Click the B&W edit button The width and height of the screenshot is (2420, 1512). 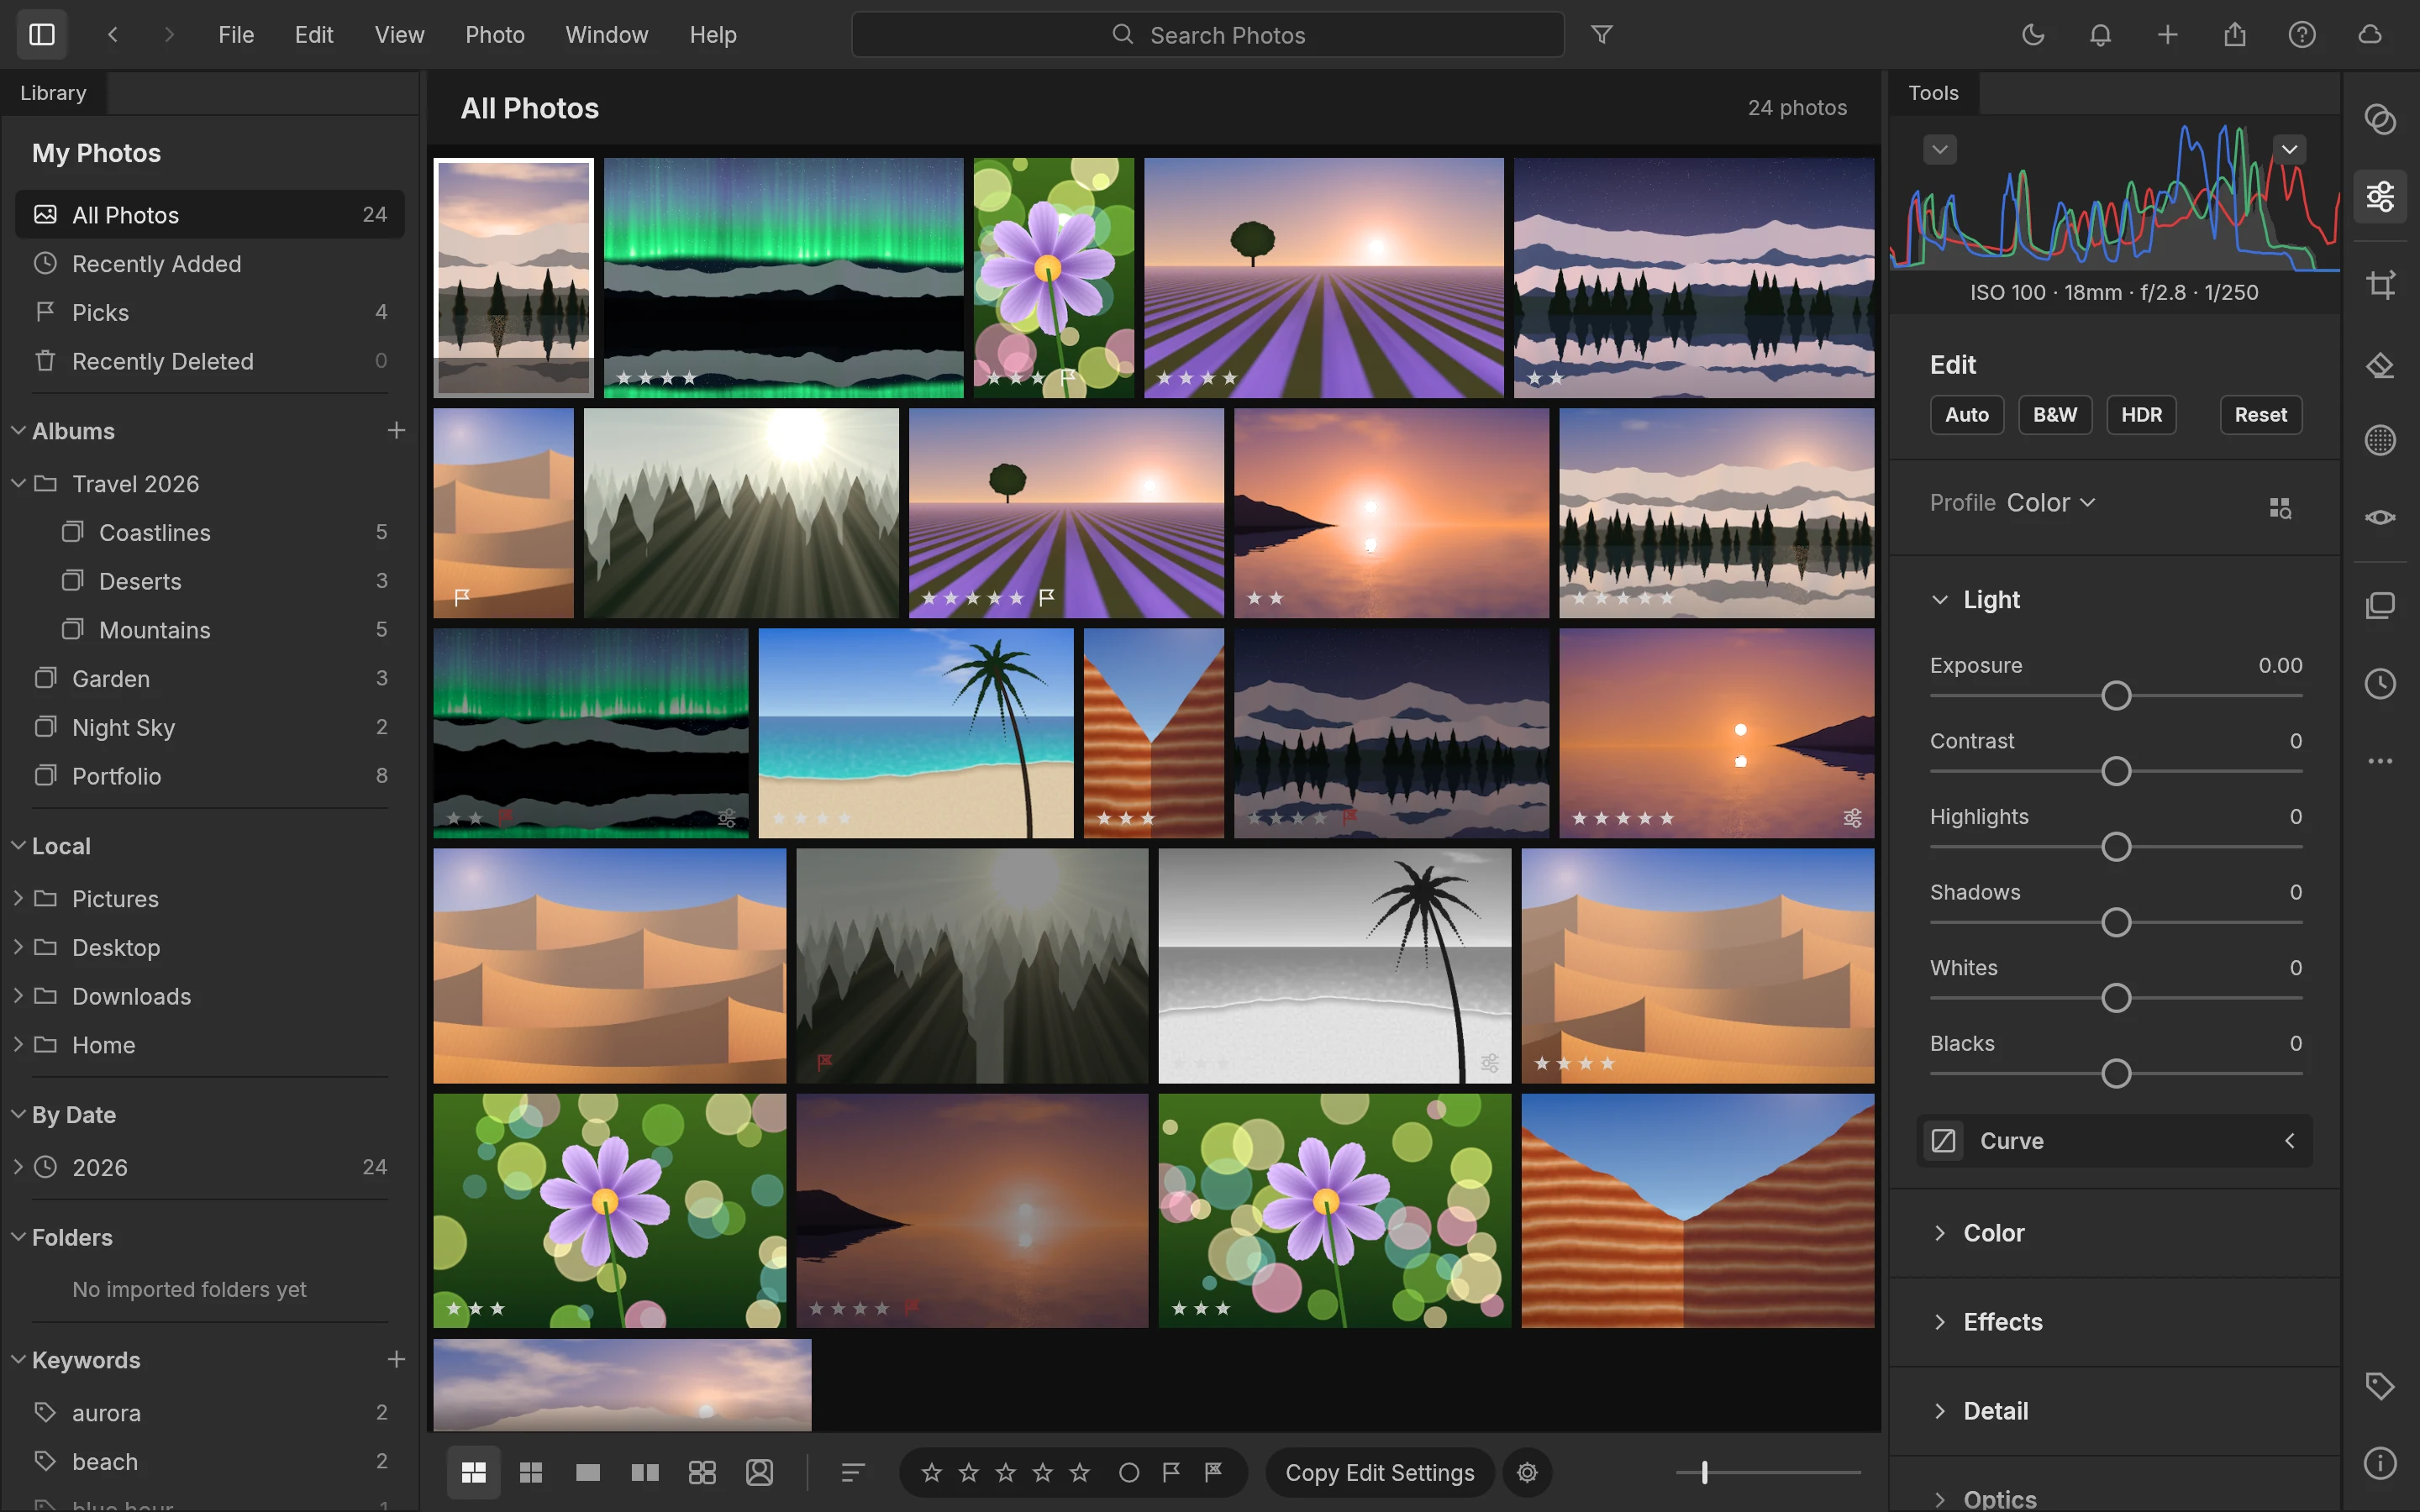tap(2054, 415)
